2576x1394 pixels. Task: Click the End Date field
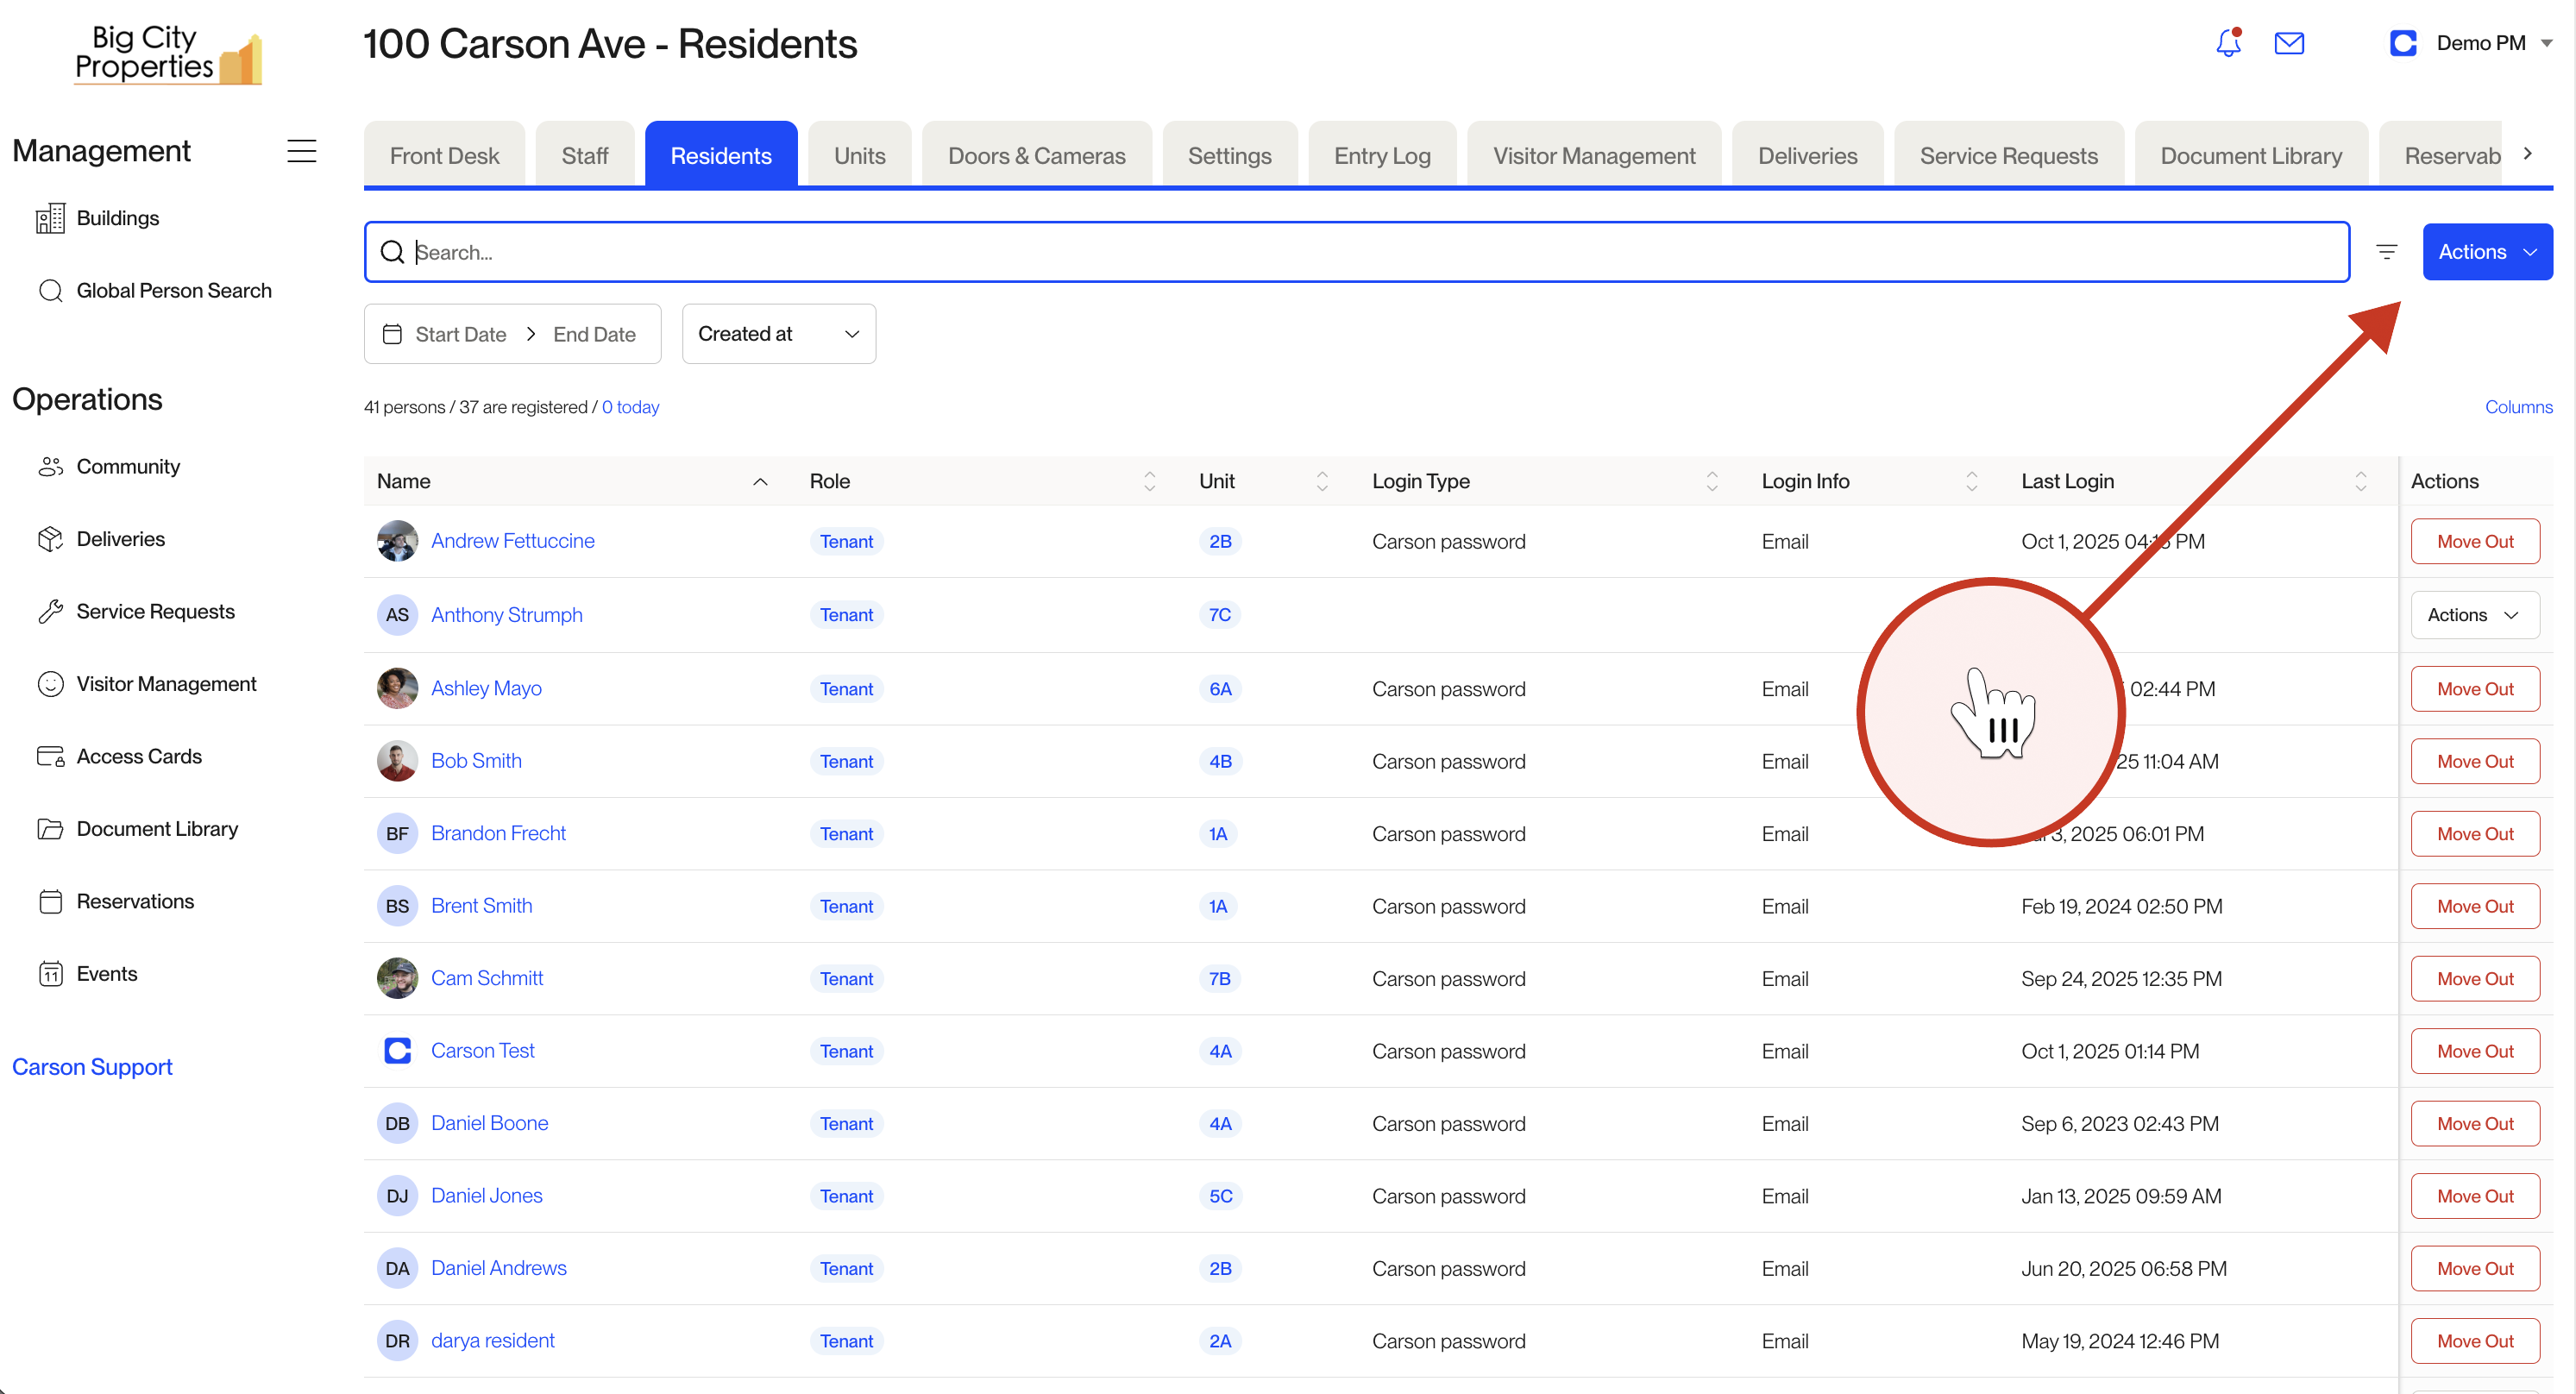click(594, 334)
